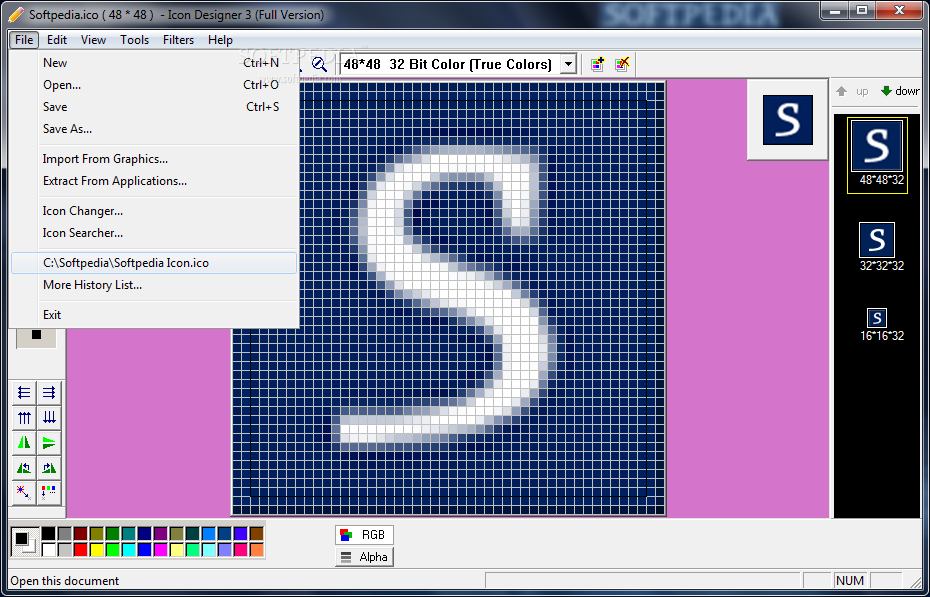Screen dimensions: 930x597
Task: Pick the bright green color swatch
Action: click(x=113, y=550)
